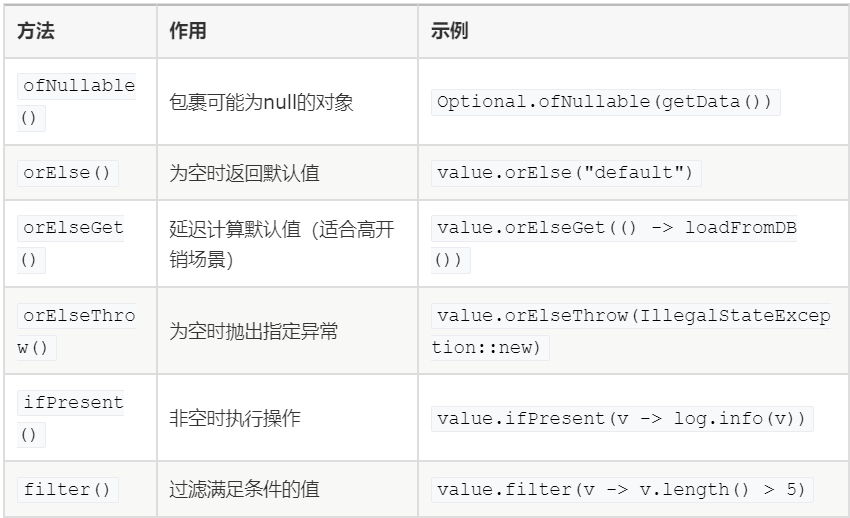The image size is (850, 518).
Task: Click description 包裹可能为null的对象
Action: (261, 102)
